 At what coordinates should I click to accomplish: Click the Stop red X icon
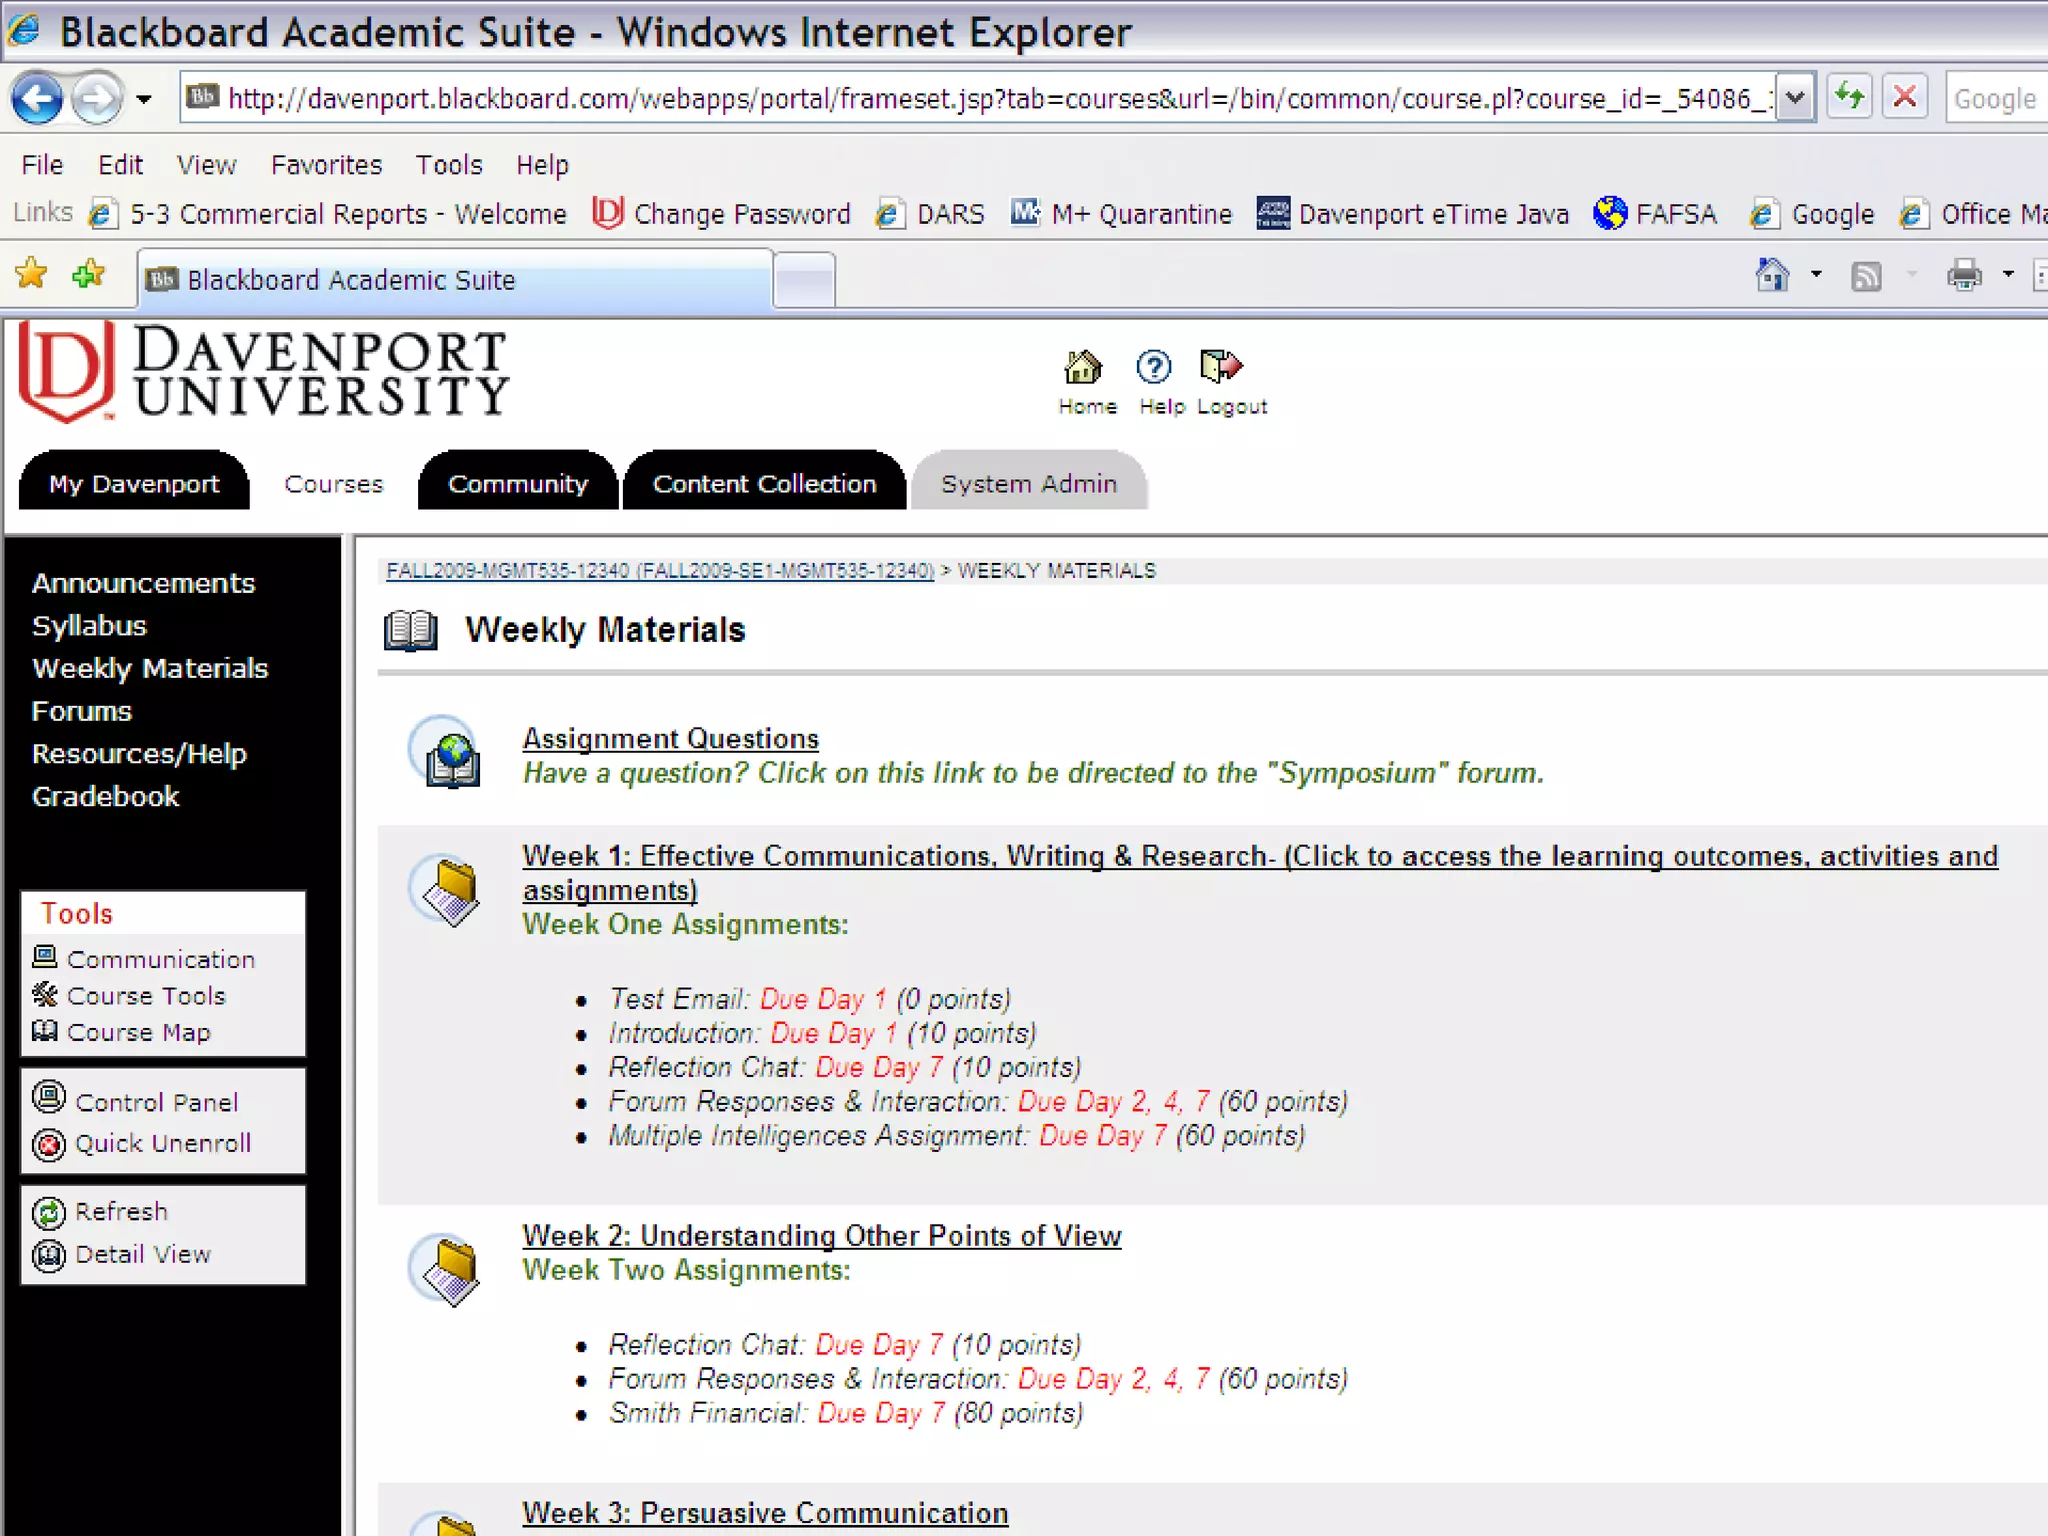1905,98
